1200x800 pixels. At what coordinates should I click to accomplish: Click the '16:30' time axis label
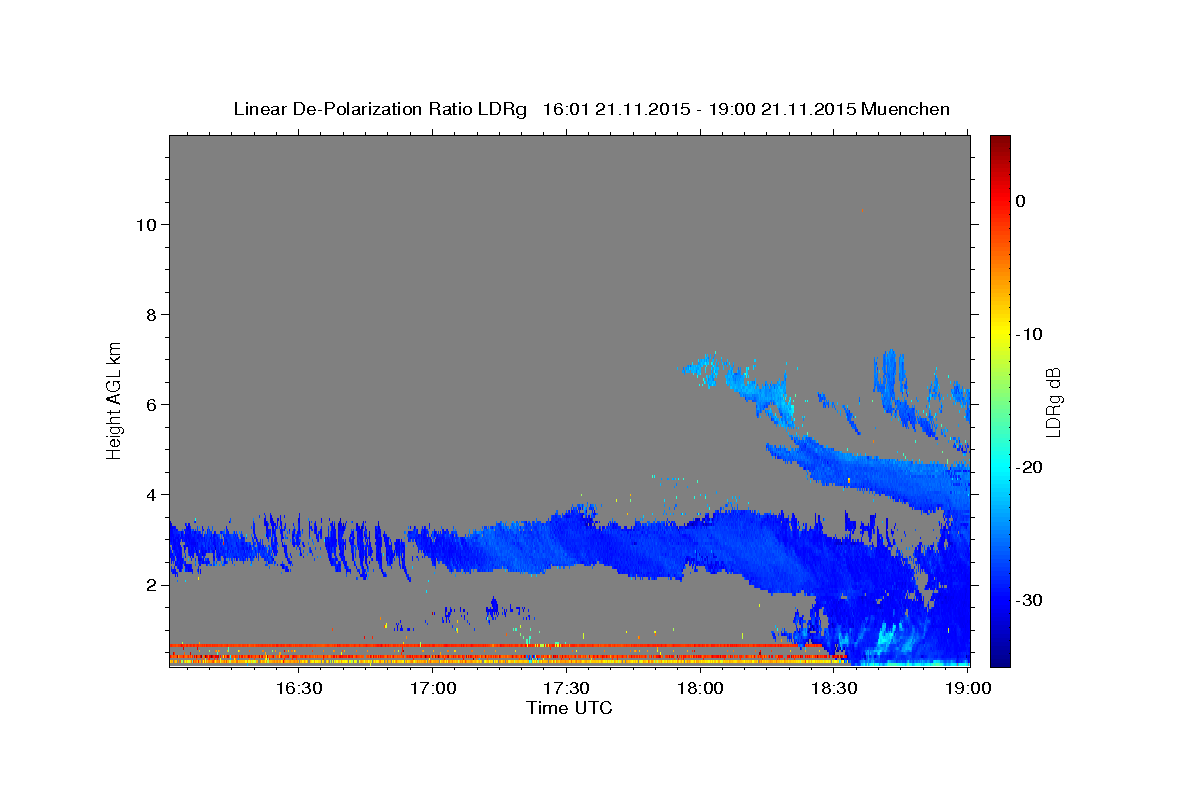point(299,688)
